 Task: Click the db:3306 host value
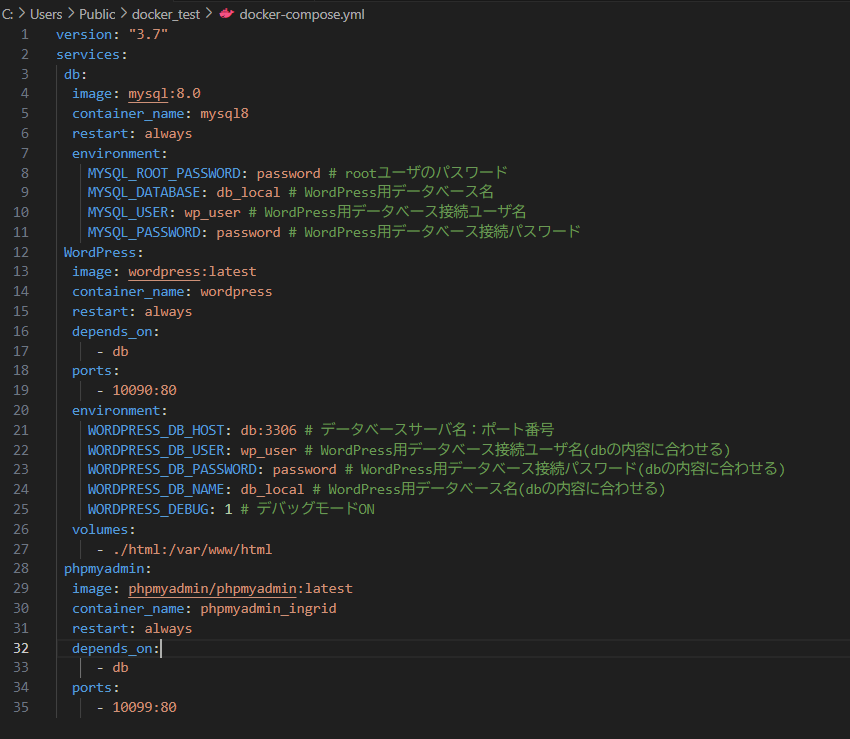pyautogui.click(x=268, y=430)
